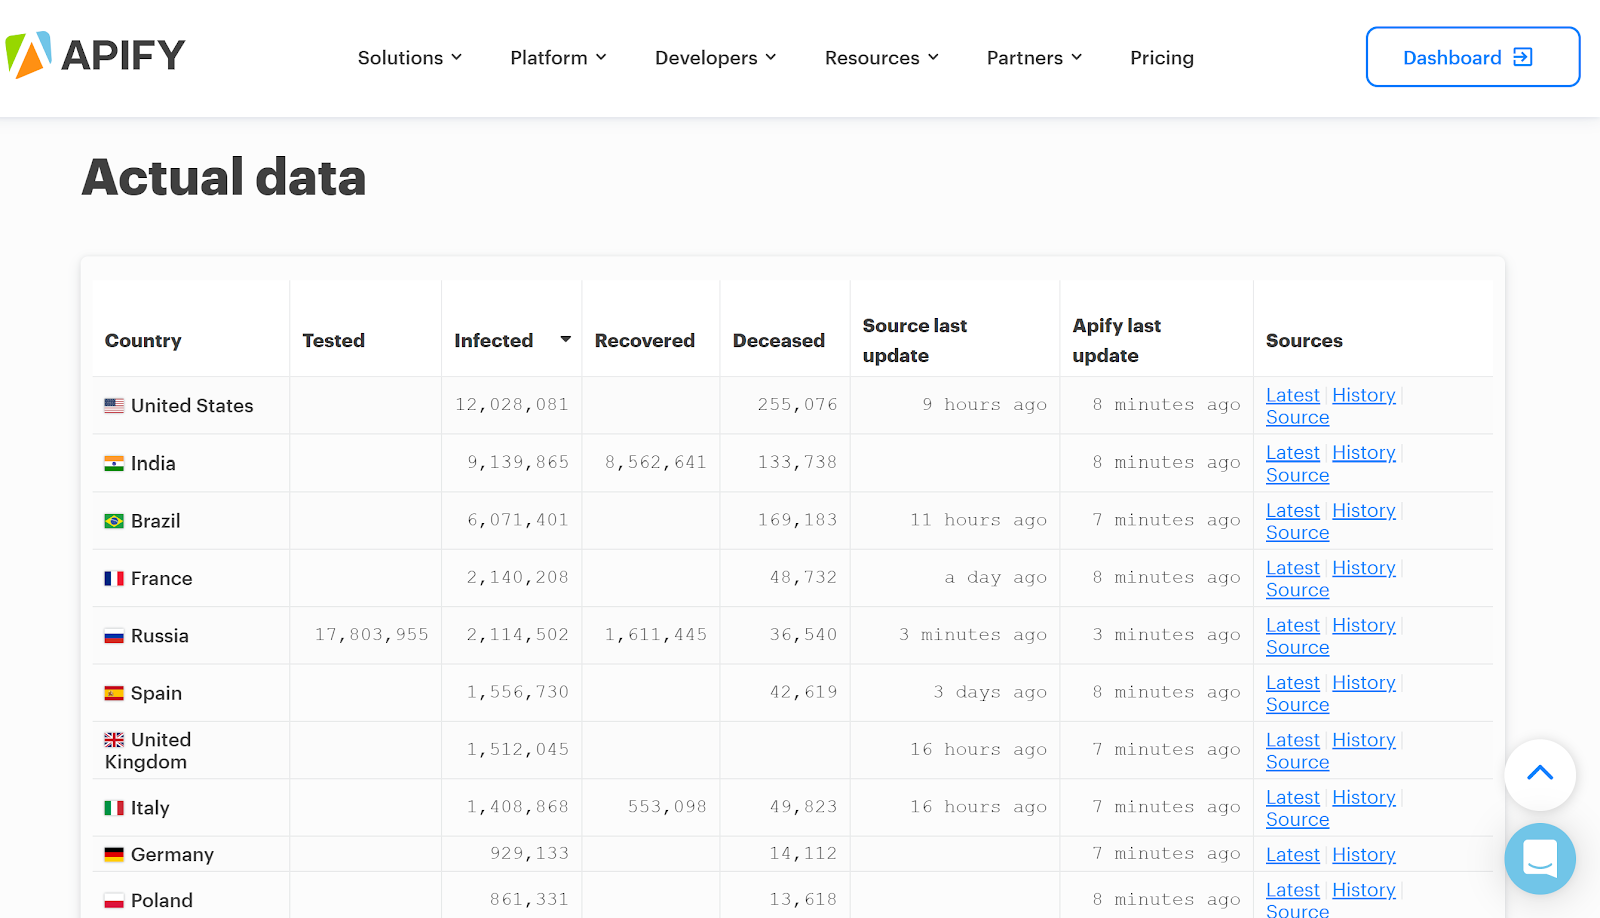Viewport: 1600px width, 918px height.
Task: Select Pricing in the navigation bar
Action: (x=1161, y=57)
